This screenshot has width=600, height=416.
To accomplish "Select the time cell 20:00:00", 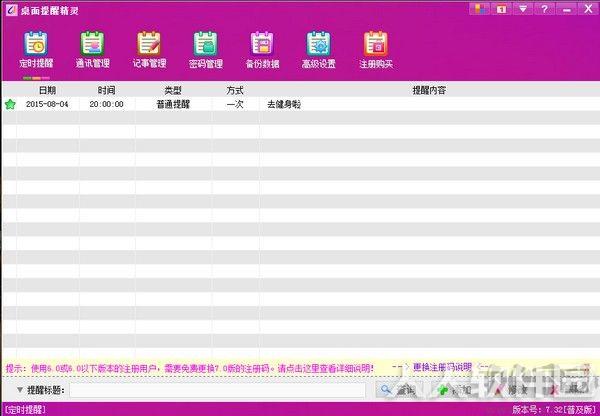I will (x=106, y=104).
